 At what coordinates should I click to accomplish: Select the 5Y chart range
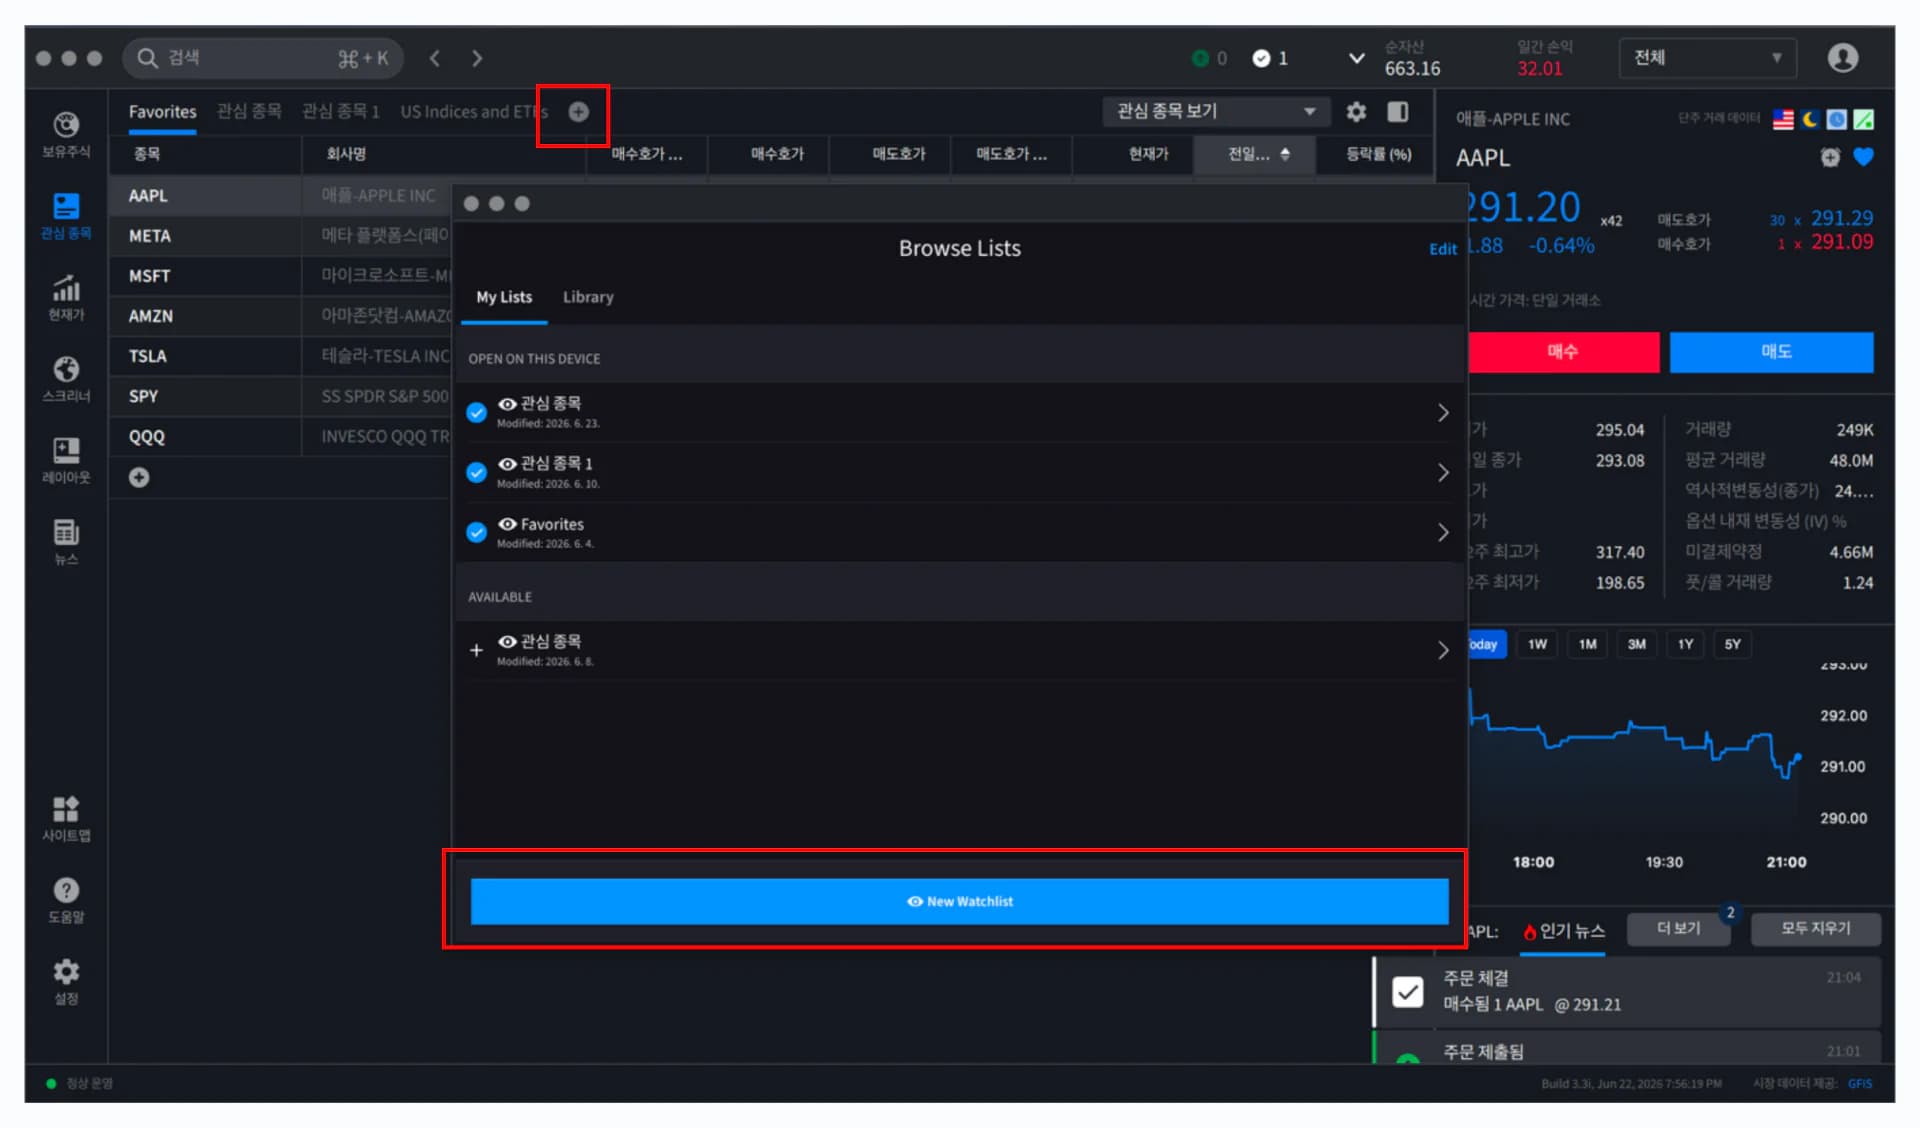[1733, 644]
